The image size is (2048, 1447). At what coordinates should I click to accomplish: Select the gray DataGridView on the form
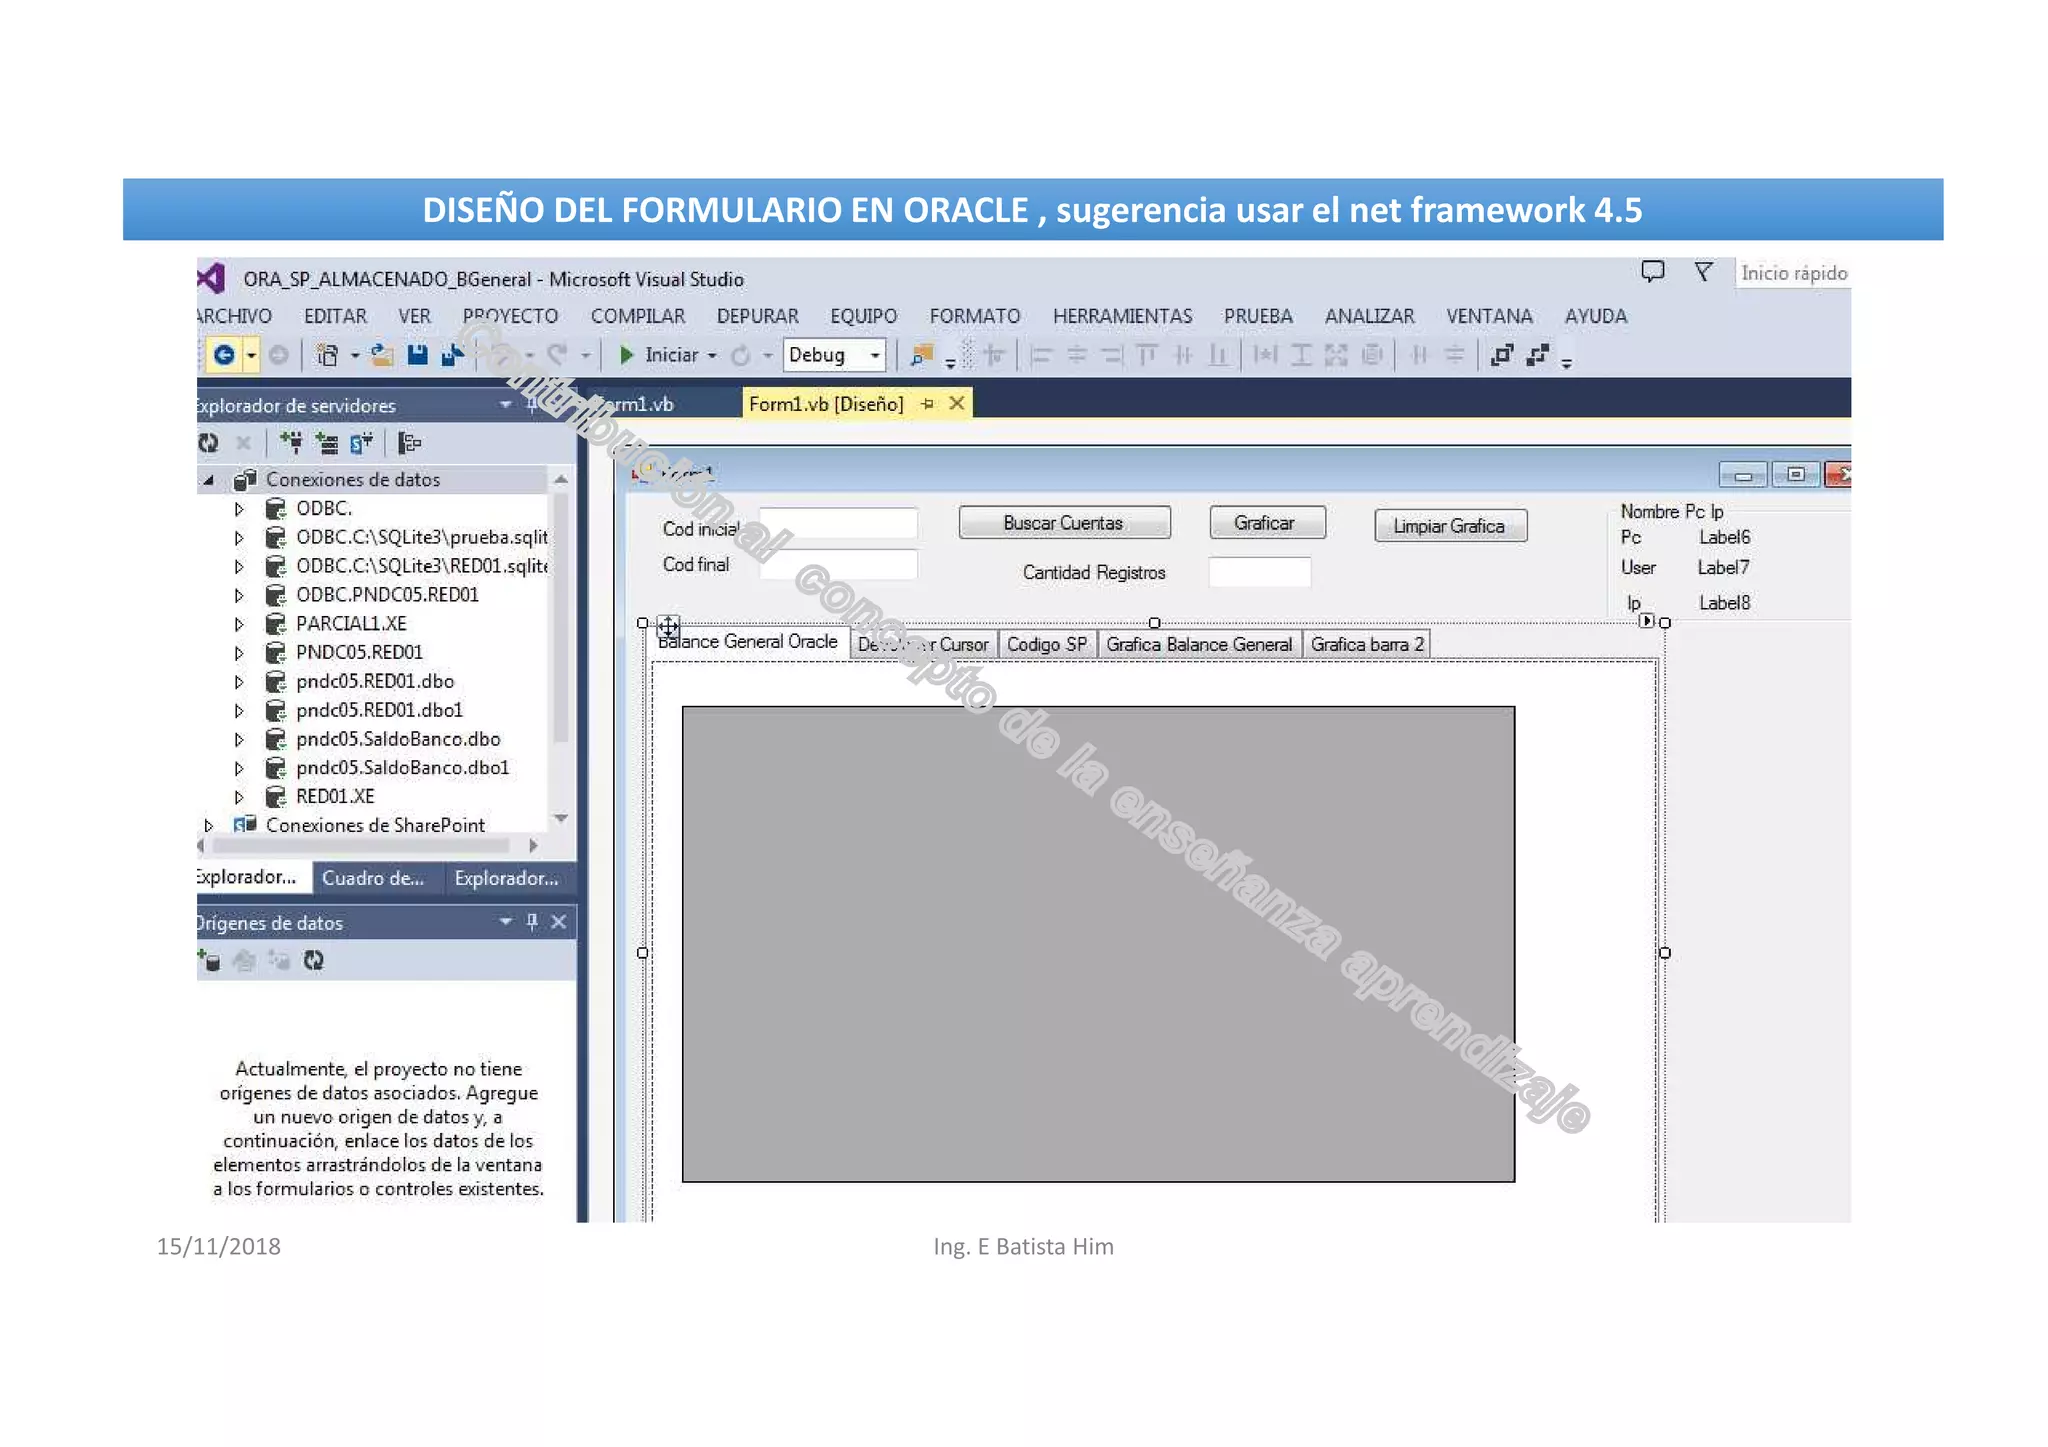(1098, 945)
